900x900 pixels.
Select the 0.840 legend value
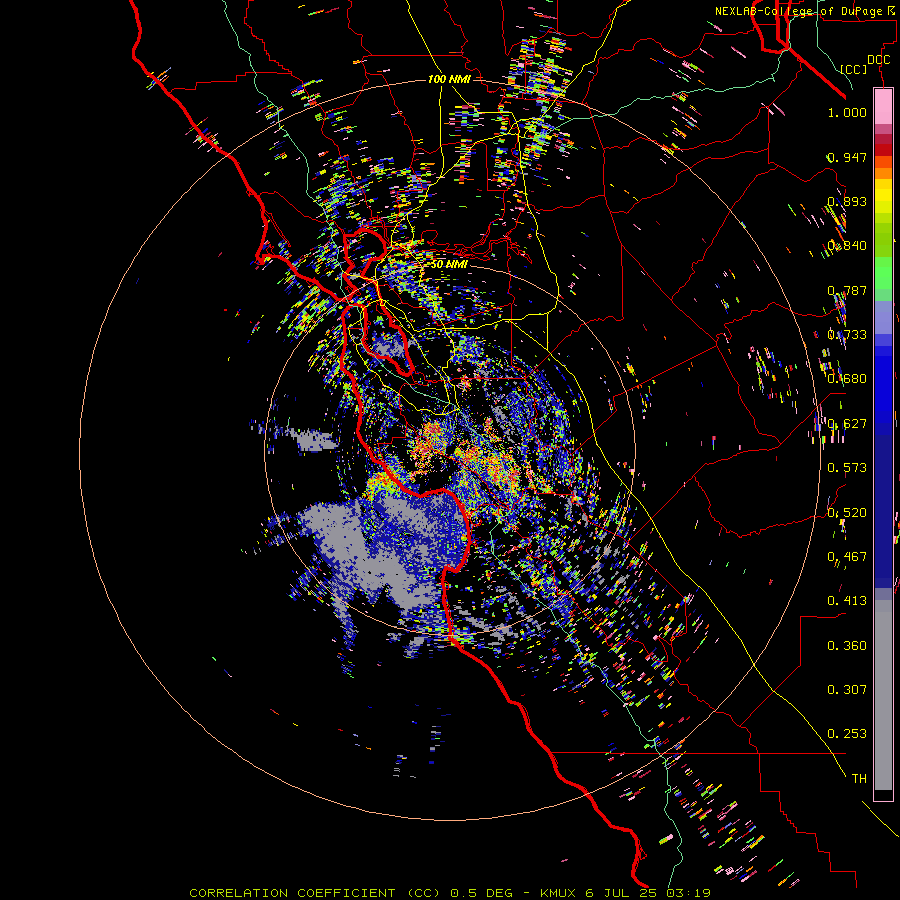(847, 245)
